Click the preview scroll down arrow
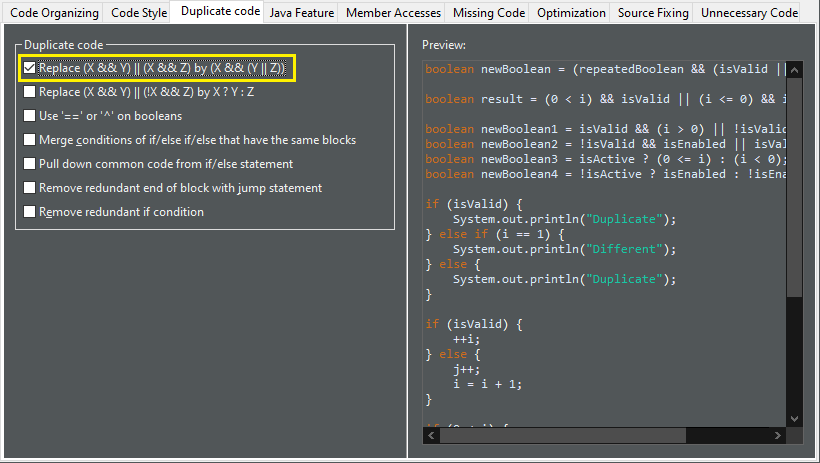This screenshot has width=820, height=463. tap(794, 419)
